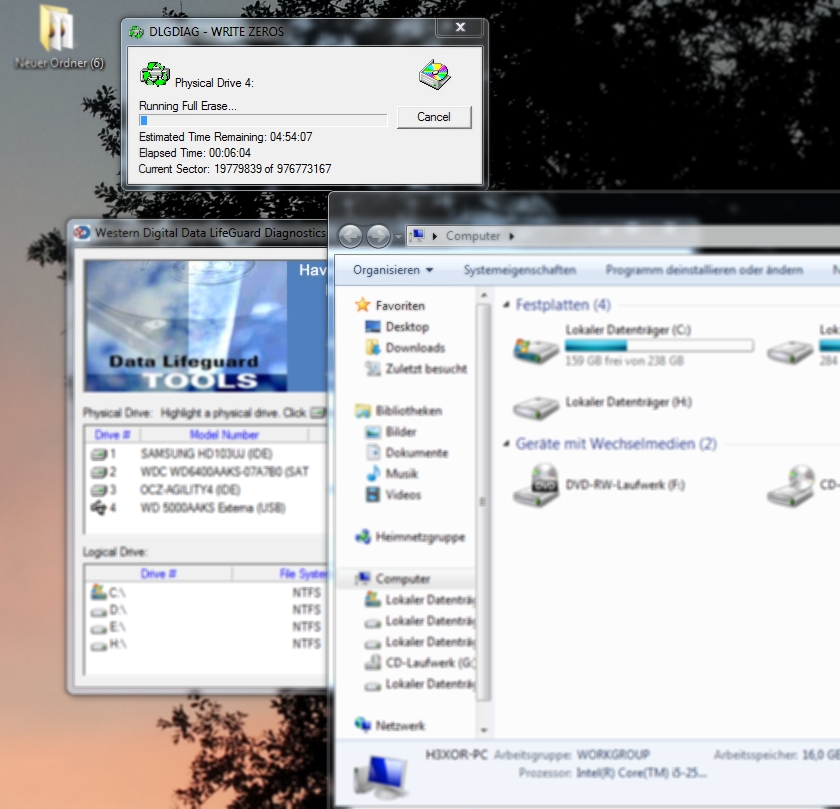The width and height of the screenshot is (840, 809).
Task: Click the Favoriten star icon
Action: (x=363, y=305)
